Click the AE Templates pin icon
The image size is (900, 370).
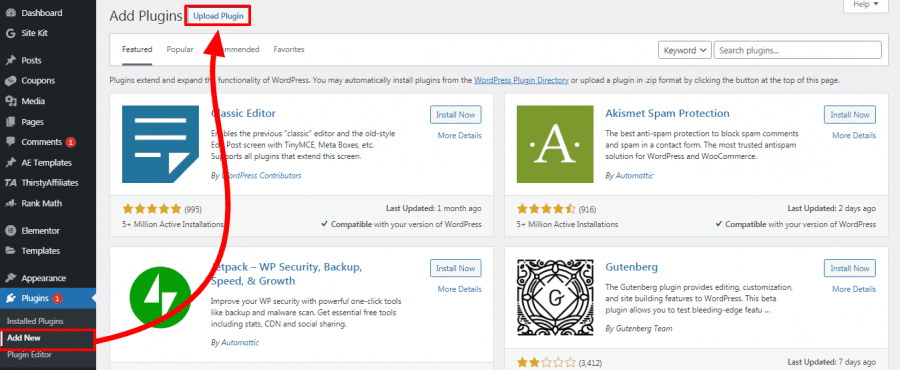(x=10, y=162)
